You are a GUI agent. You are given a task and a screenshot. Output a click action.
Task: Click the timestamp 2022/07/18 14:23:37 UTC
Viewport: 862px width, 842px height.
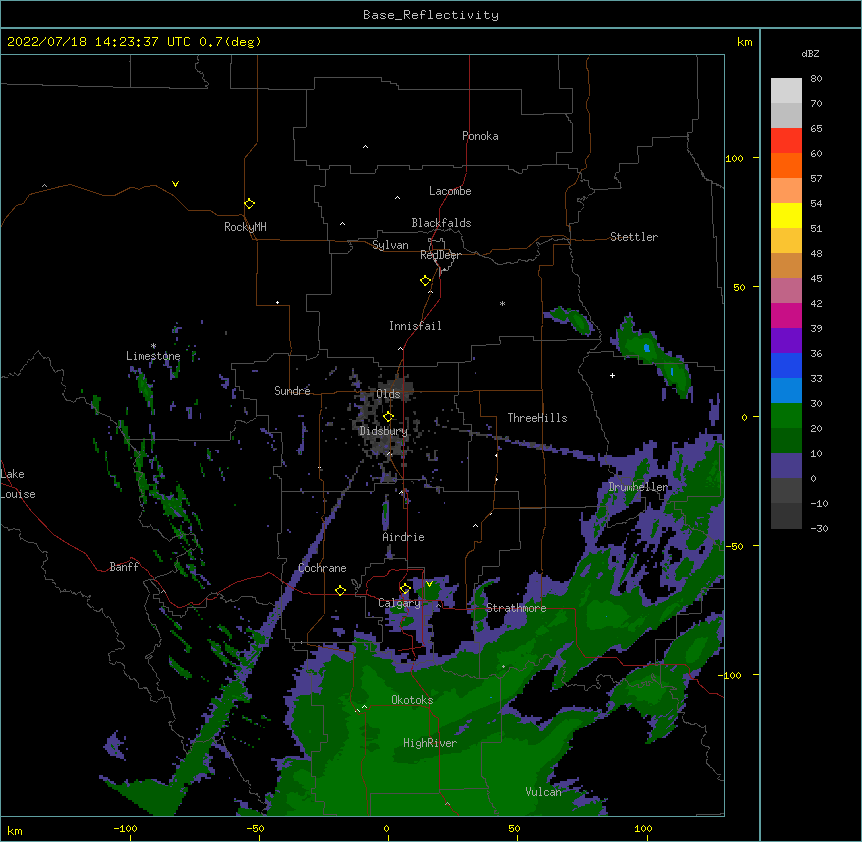(x=99, y=42)
